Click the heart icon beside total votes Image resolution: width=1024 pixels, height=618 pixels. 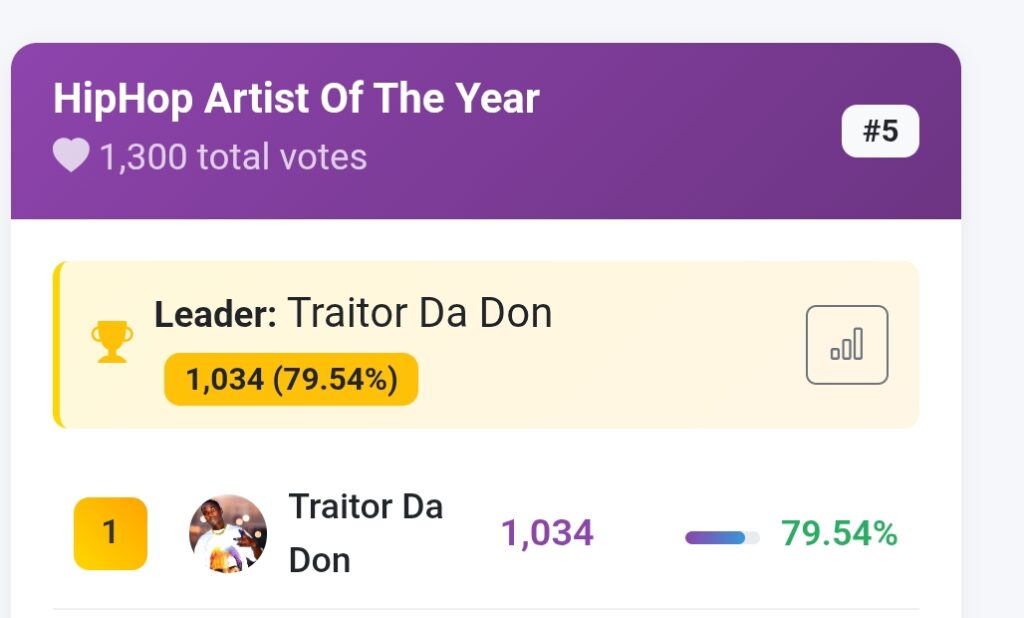pyautogui.click(x=71, y=156)
